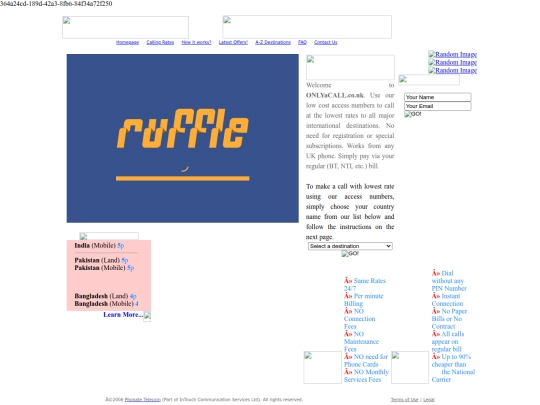Viewport: 540px width, 405px height.
Task: Click the Bangladesh (Mobile) rate row
Action: coord(106,304)
